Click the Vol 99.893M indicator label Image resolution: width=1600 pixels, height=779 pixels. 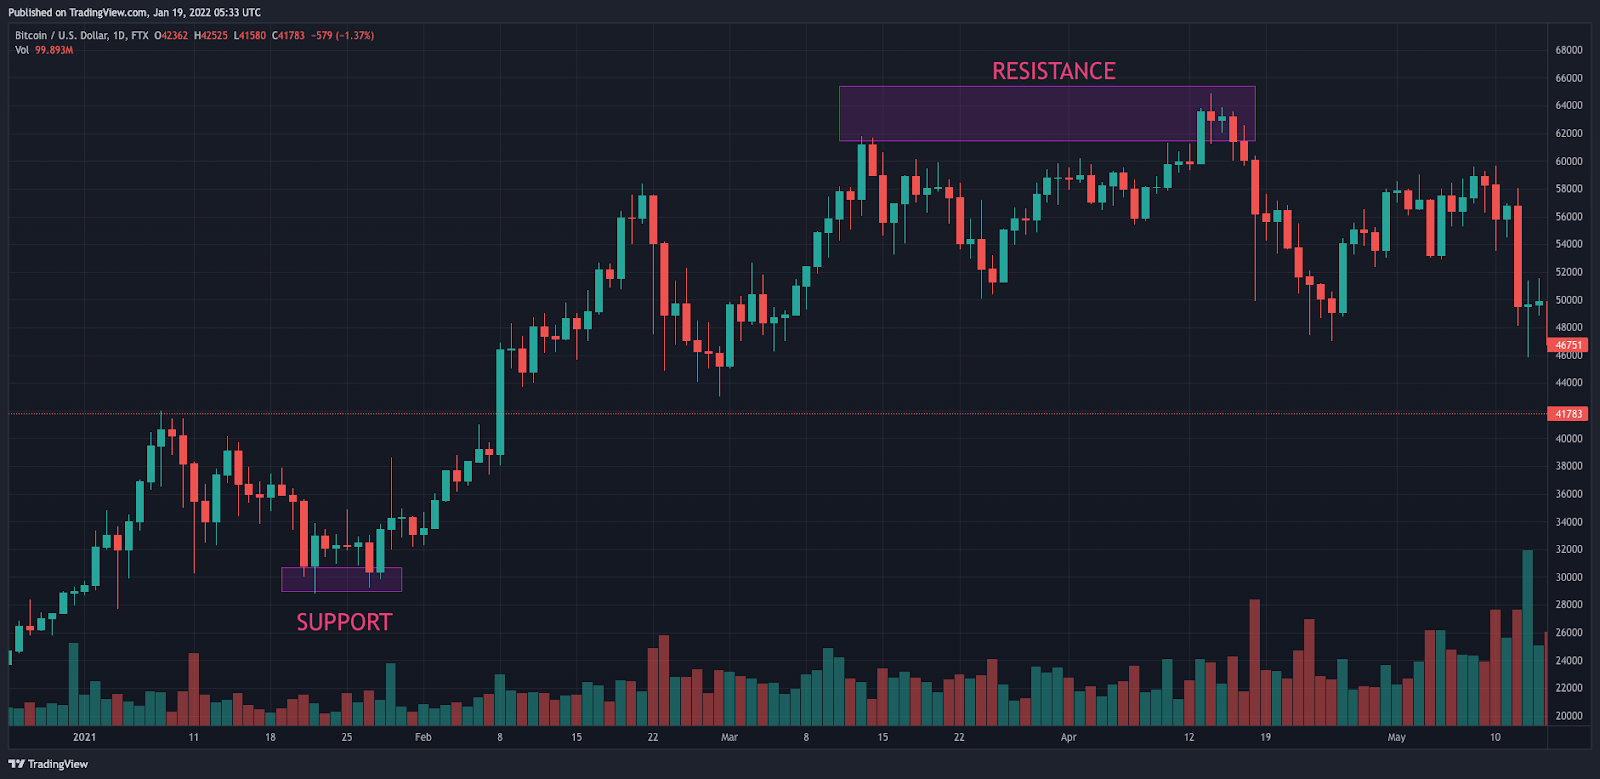click(44, 50)
